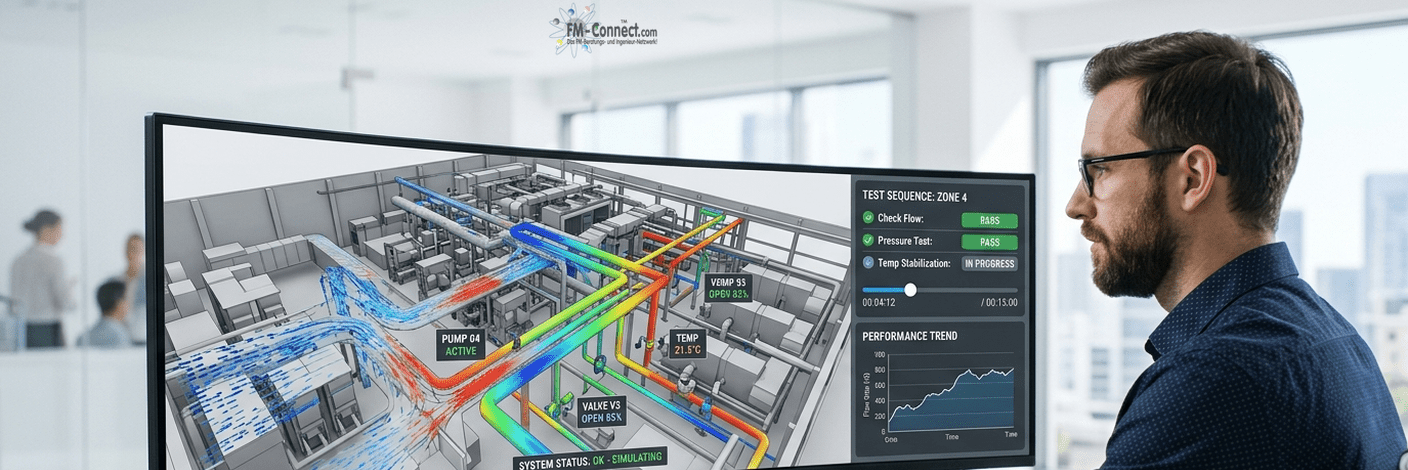Screen dimensions: 1408x470
Task: Click the Pressure Test row label
Action: click(907, 241)
